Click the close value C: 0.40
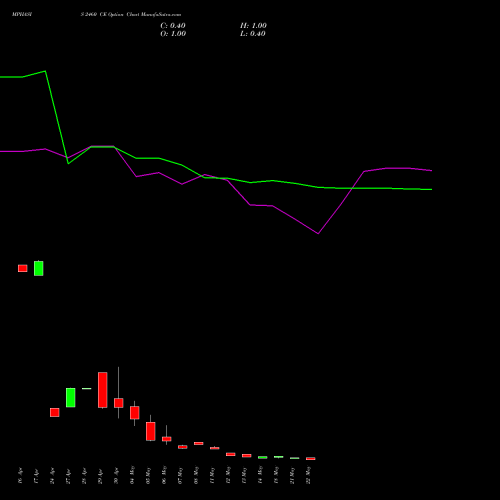500x500 pixels. (173, 26)
